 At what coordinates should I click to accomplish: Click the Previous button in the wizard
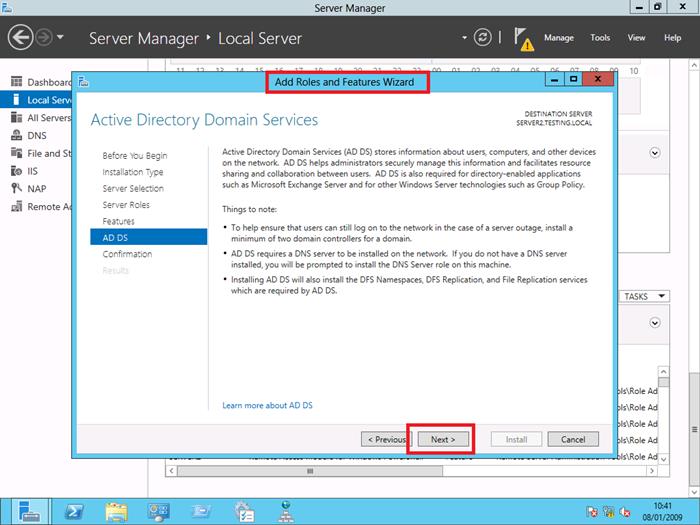386,439
